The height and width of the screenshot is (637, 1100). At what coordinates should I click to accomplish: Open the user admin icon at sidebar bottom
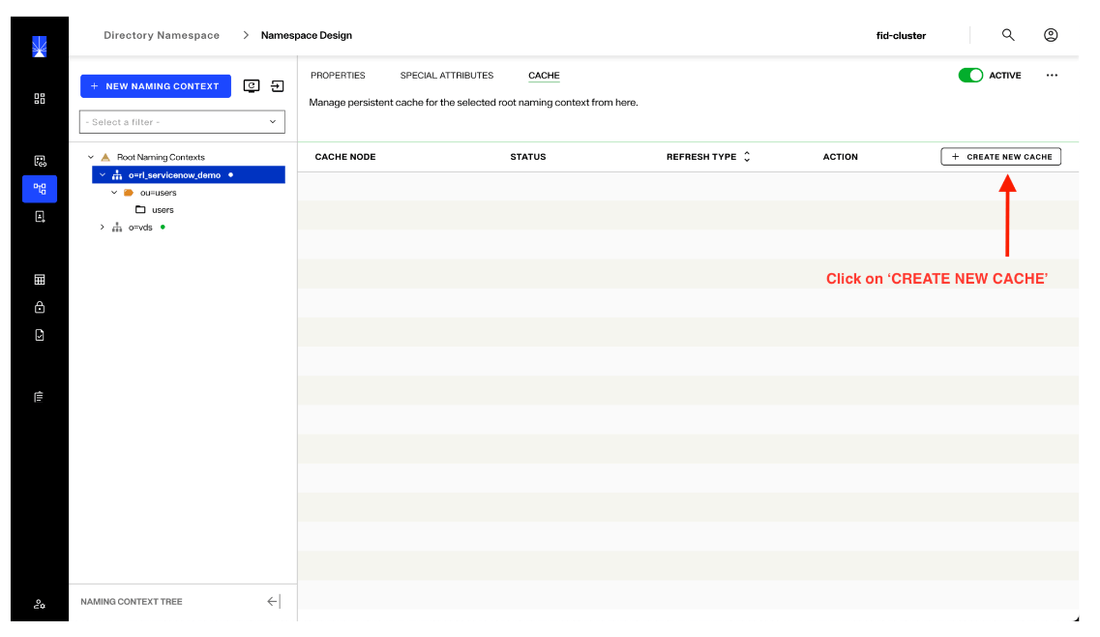[x=39, y=604]
